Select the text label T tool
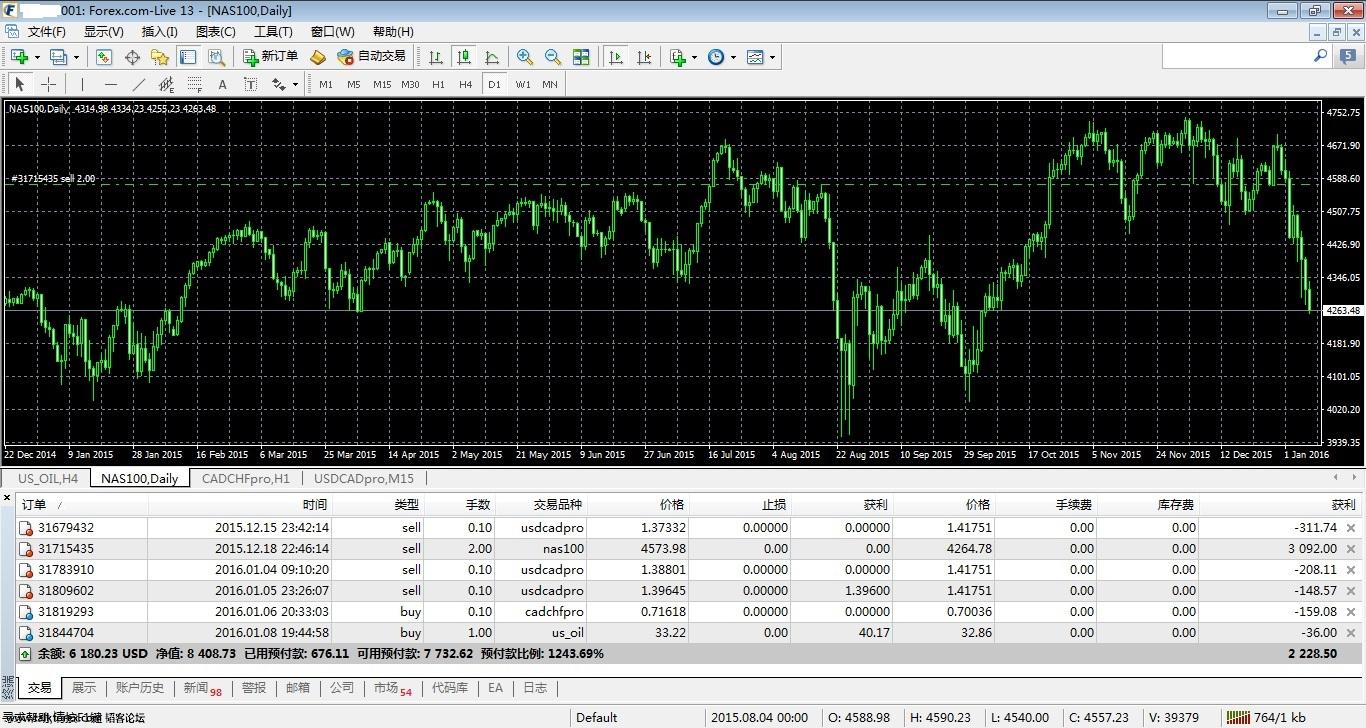 250,84
